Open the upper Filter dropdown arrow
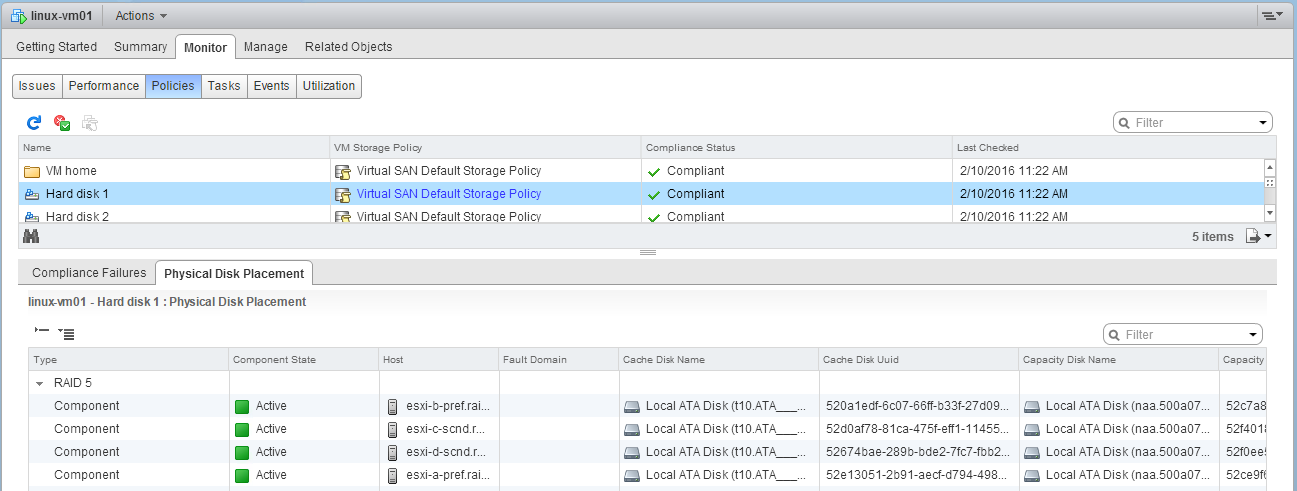 click(x=1262, y=123)
